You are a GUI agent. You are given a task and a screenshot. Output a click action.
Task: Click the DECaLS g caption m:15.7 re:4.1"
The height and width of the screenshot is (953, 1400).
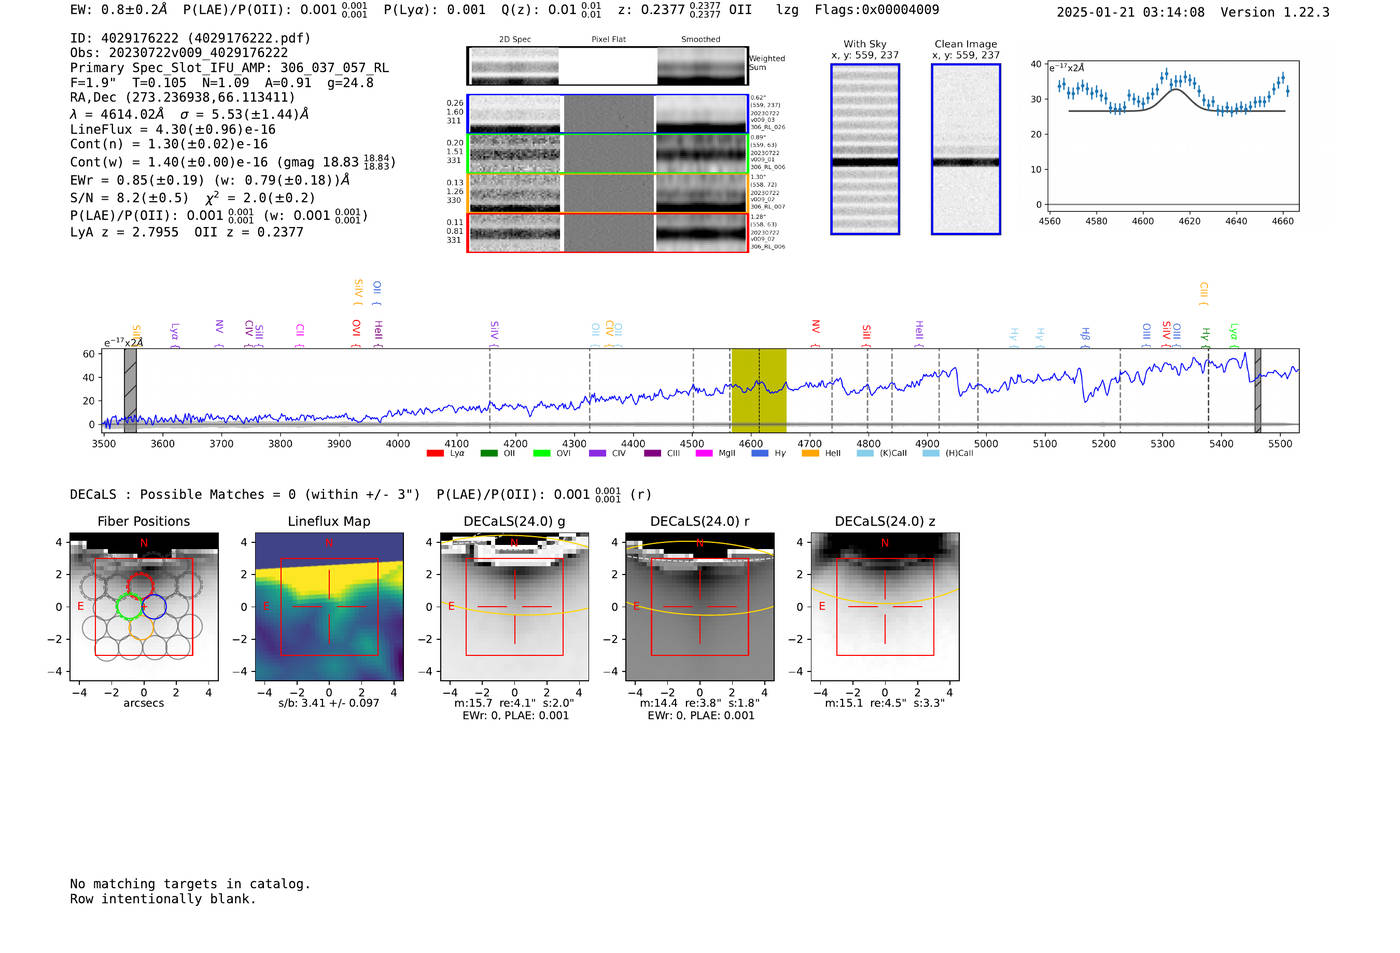pos(515,703)
